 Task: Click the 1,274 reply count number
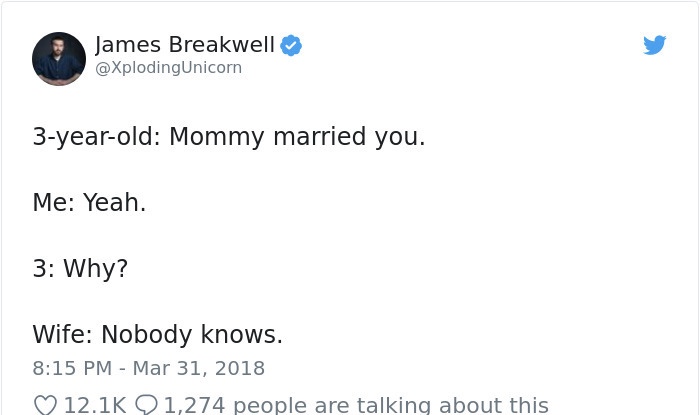click(194, 405)
